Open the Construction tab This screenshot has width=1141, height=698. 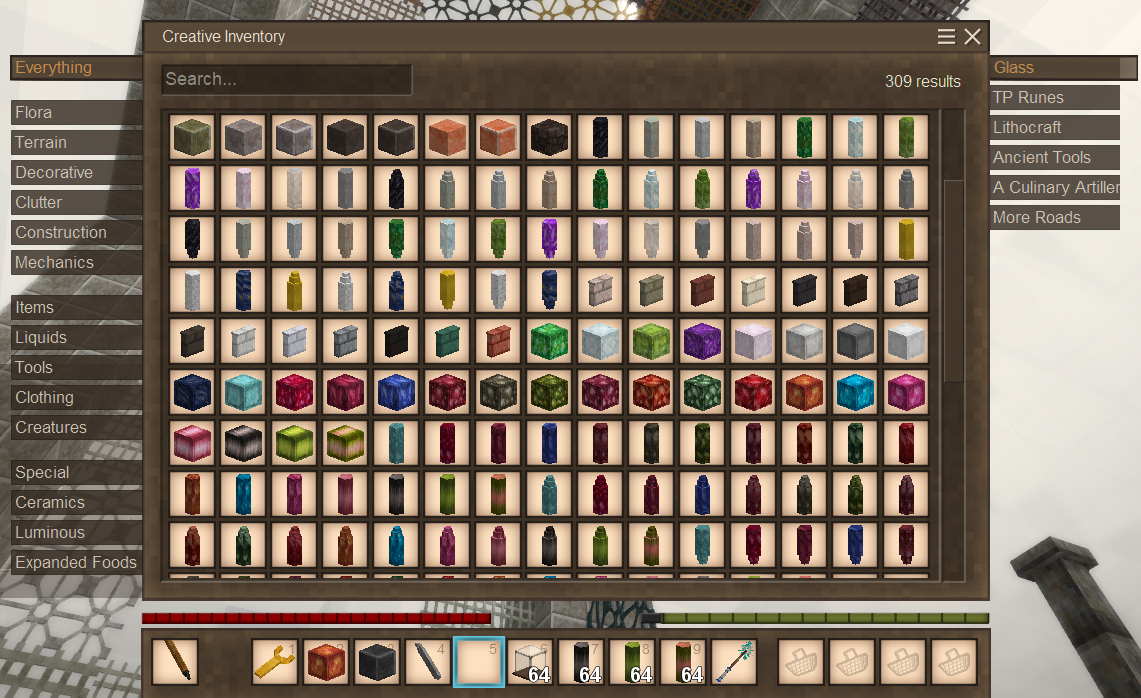[x=76, y=233]
